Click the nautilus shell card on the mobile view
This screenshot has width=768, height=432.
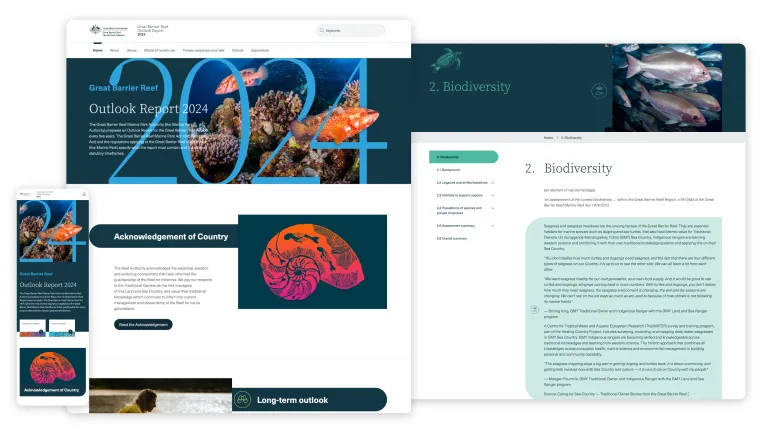[52, 371]
